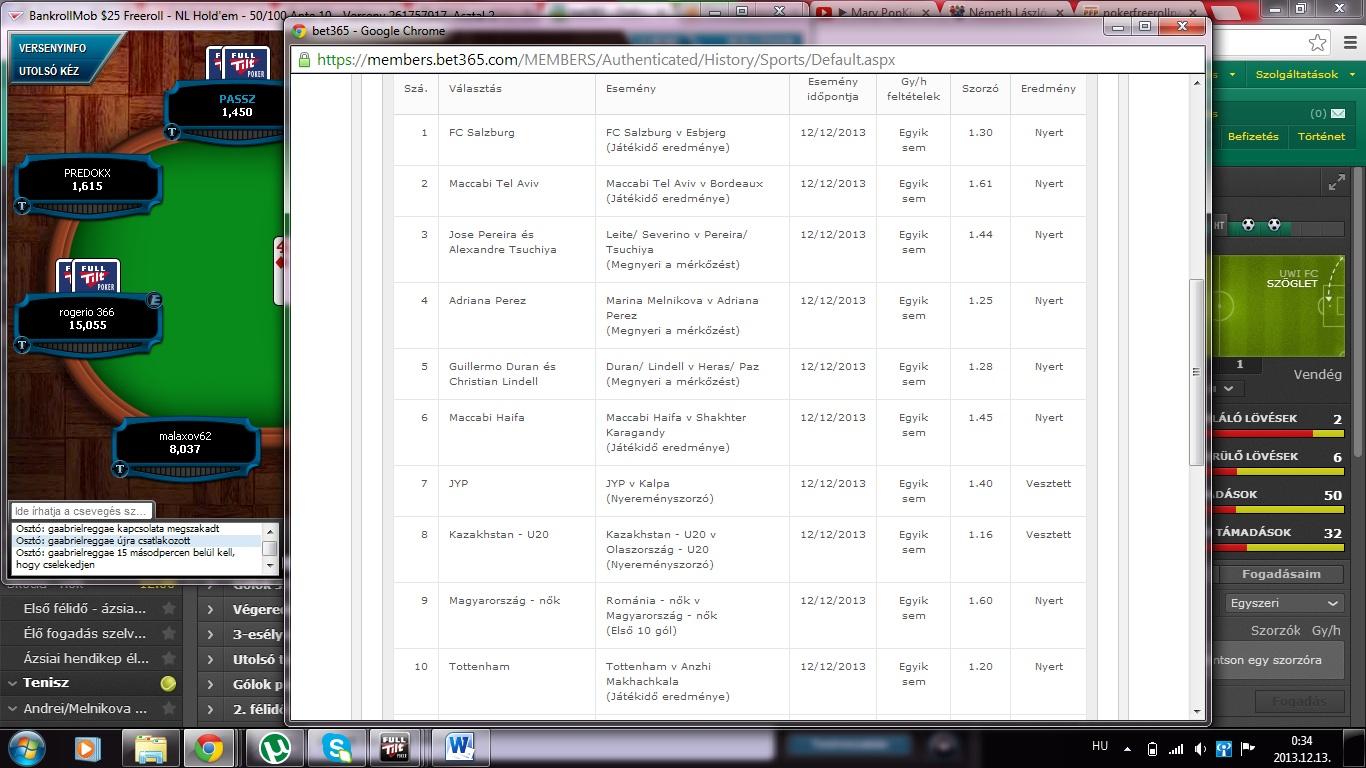Click the volume speaker tray icon
This screenshot has width=1366, height=768.
point(1199,749)
